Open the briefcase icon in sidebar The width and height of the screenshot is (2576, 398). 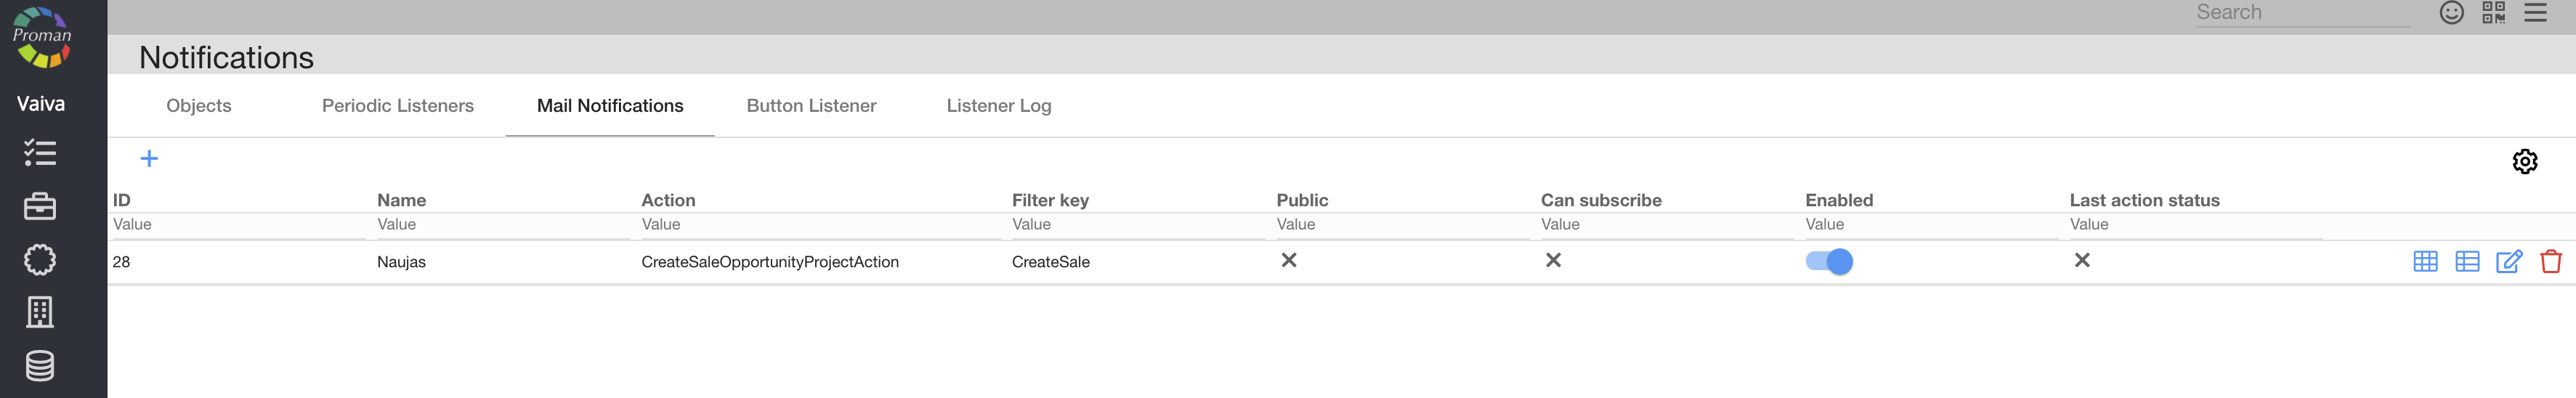[x=40, y=206]
